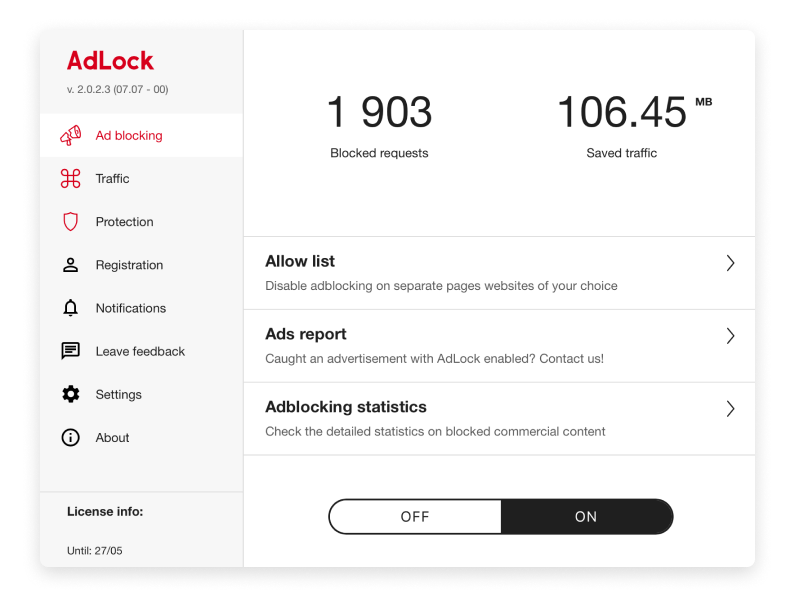Go to the Protection menu item
Screen dimensions: 795x597
coord(141,222)
